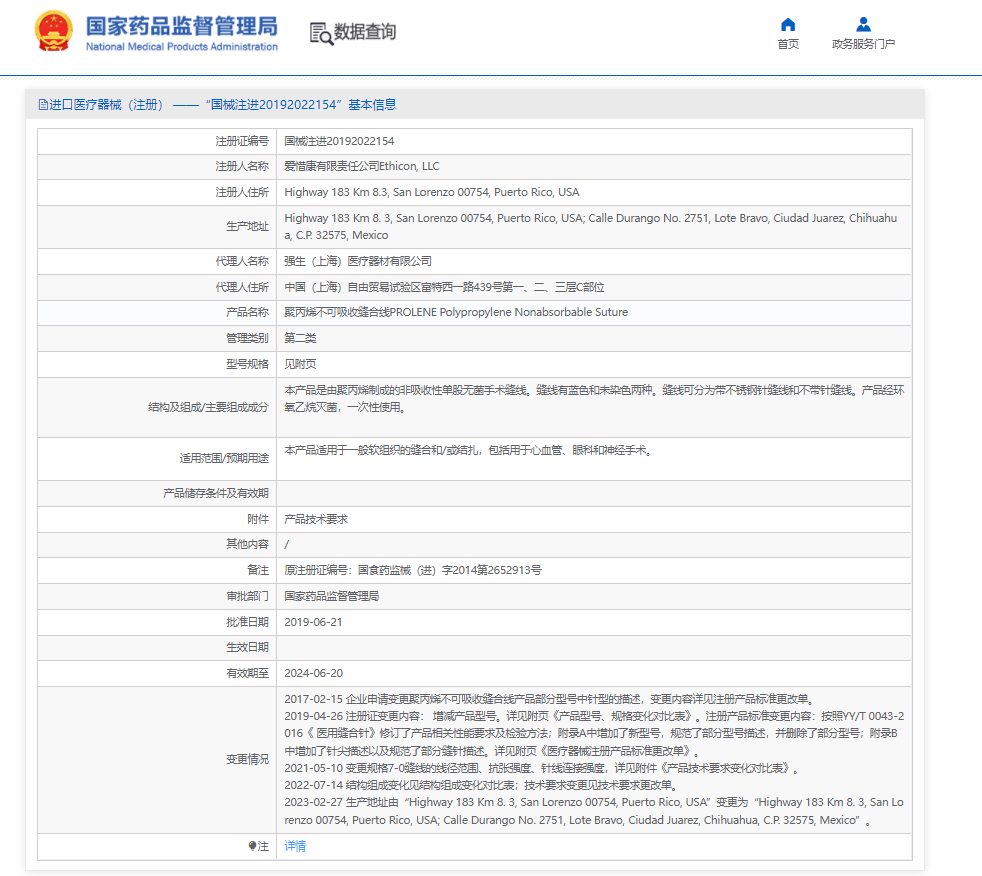The width and height of the screenshot is (982, 876).
Task: Click the 生效日期 row label
Action: (x=247, y=647)
